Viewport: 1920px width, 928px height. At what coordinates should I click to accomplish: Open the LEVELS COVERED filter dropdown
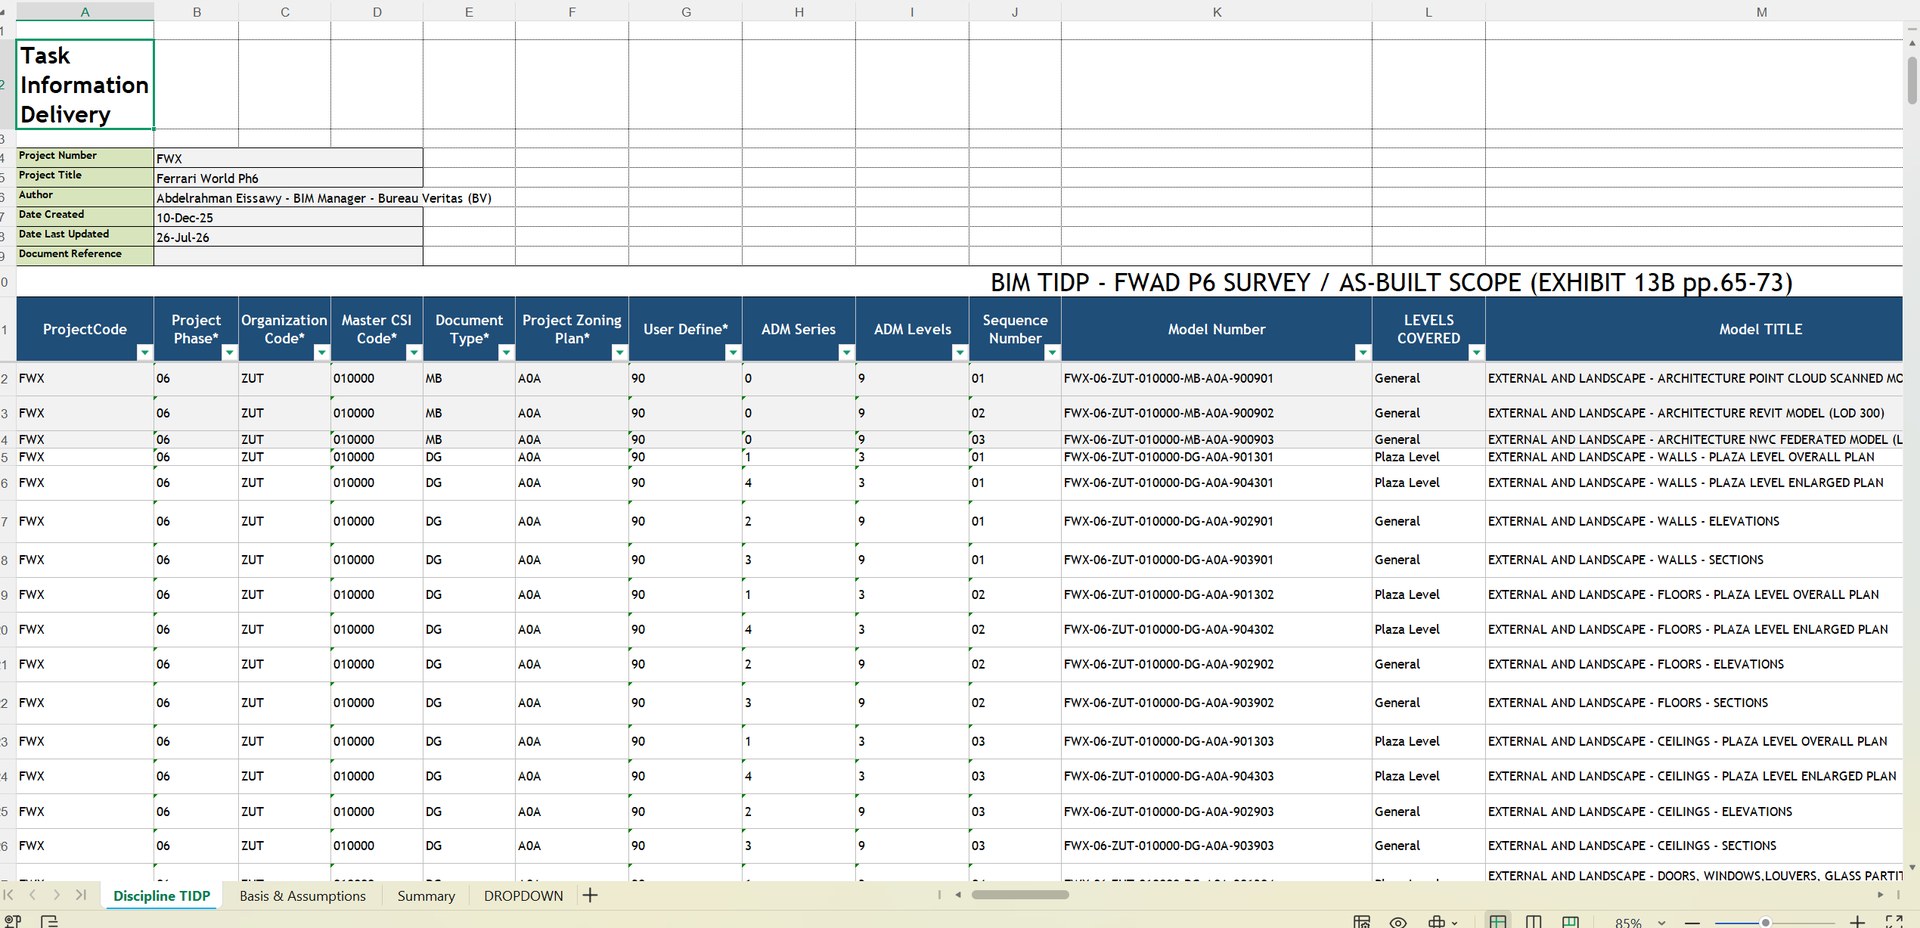tap(1476, 352)
